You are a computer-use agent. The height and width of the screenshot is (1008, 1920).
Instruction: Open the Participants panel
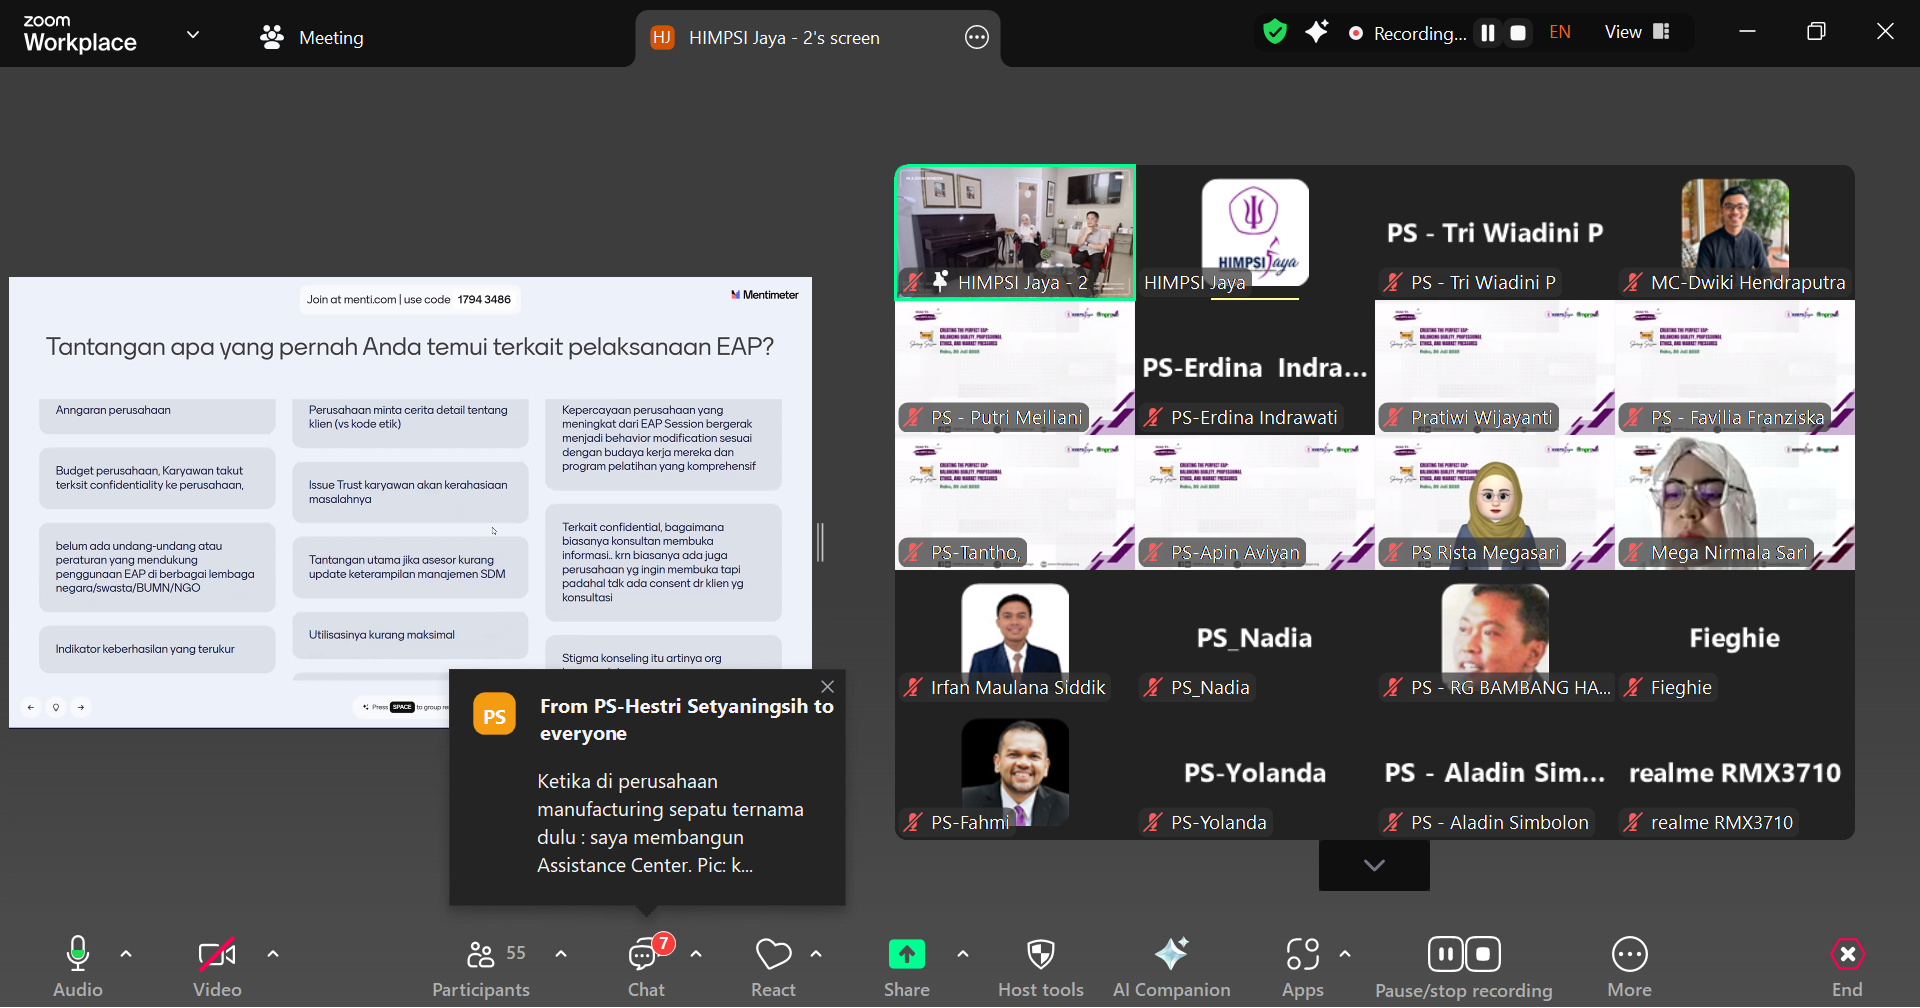[481, 966]
